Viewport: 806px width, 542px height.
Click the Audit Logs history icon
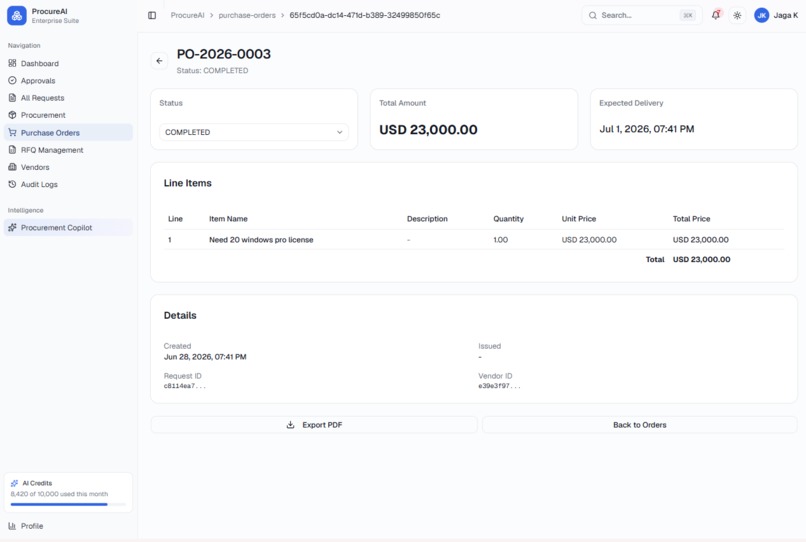12,184
